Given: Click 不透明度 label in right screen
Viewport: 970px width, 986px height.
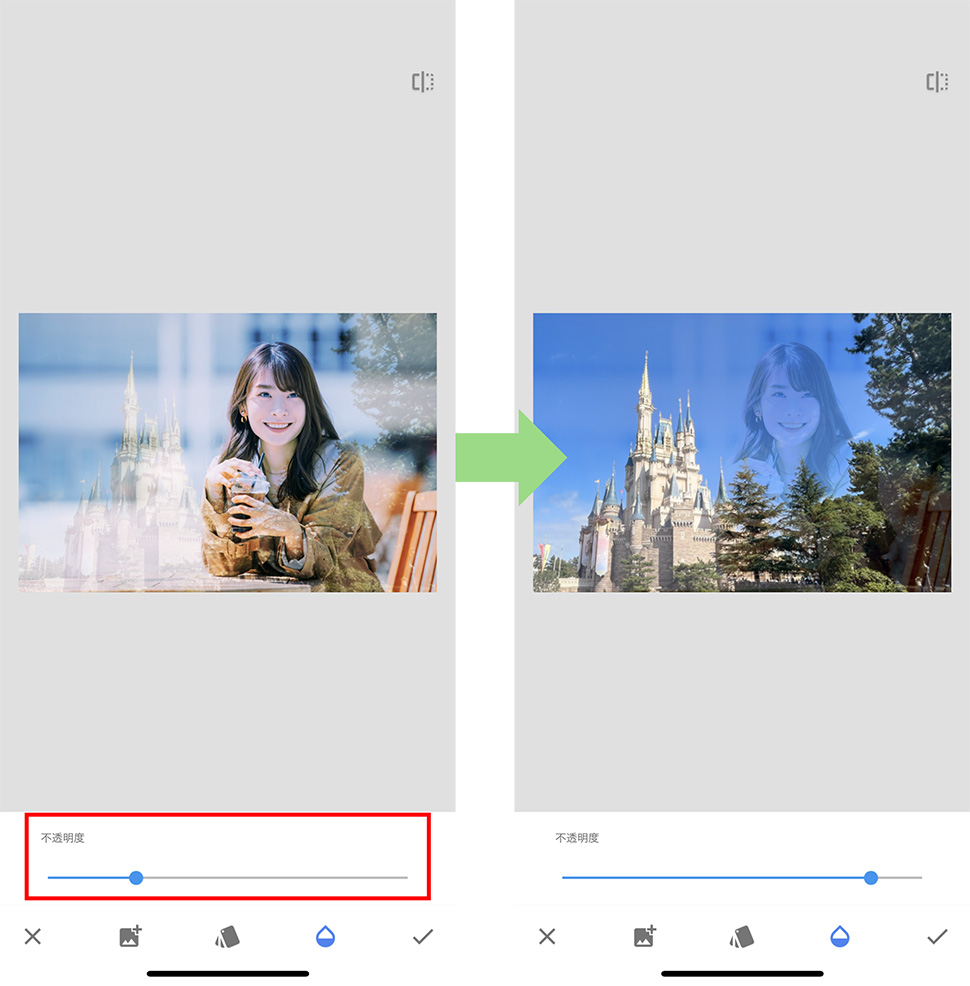Looking at the screenshot, I should (576, 838).
